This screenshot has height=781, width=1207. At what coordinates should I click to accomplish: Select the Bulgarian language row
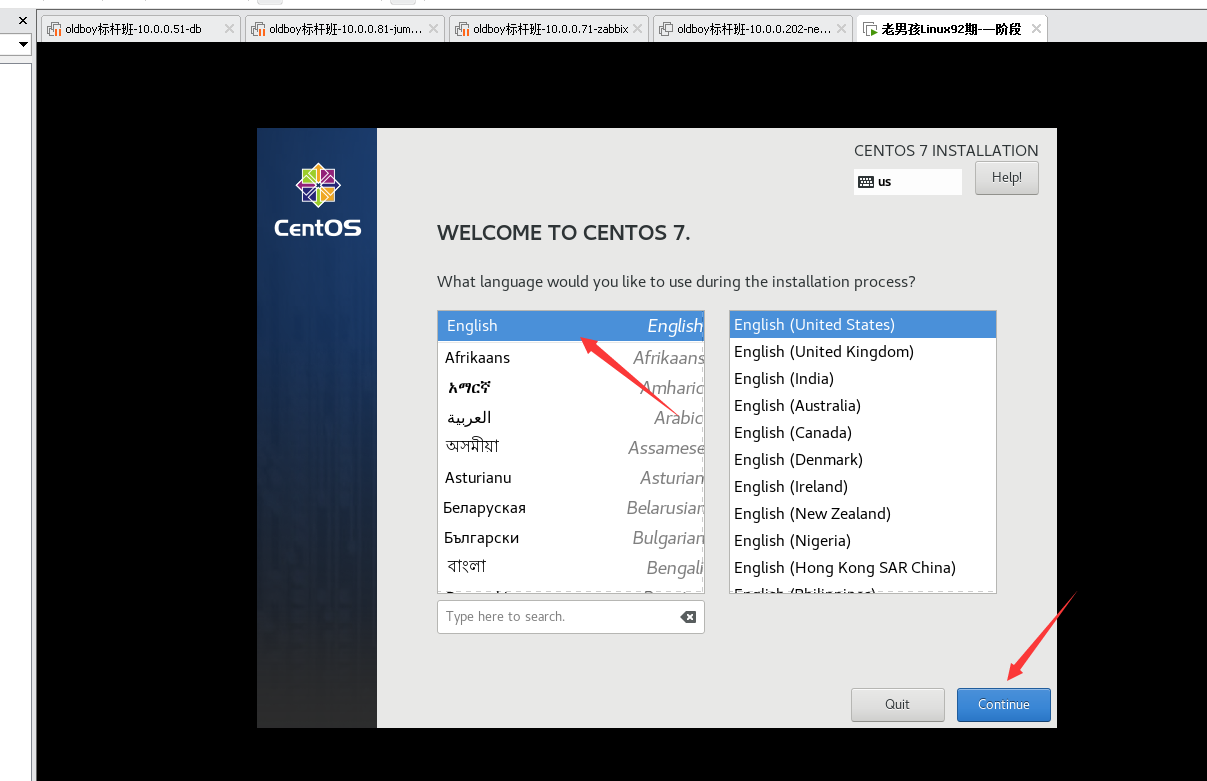[x=570, y=537]
